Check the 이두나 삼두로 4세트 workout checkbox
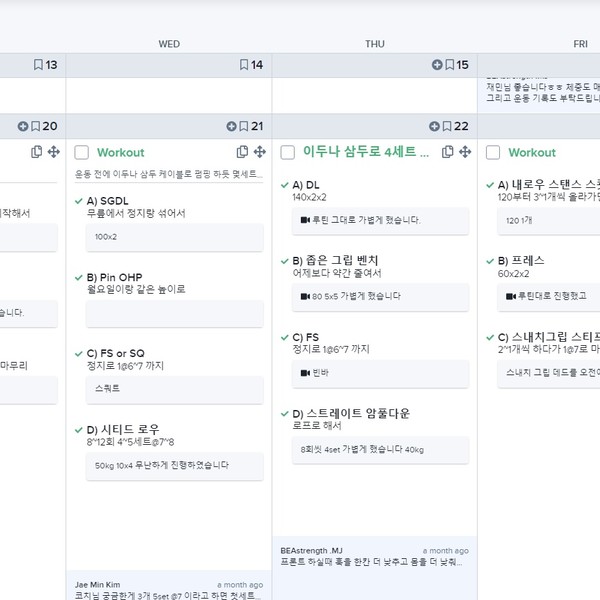The height and width of the screenshot is (600, 600). pos(287,152)
